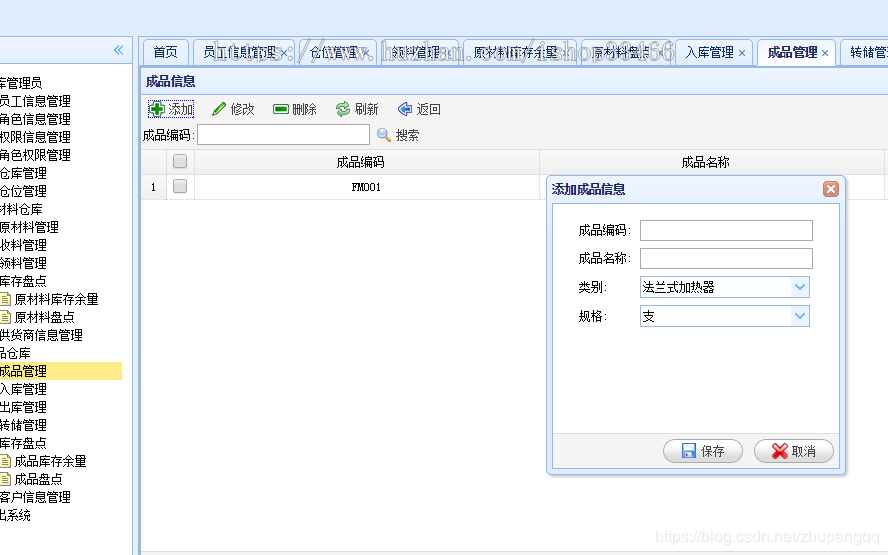Open 转储管理 in the sidebar
This screenshot has height=555, width=888.
[23, 425]
